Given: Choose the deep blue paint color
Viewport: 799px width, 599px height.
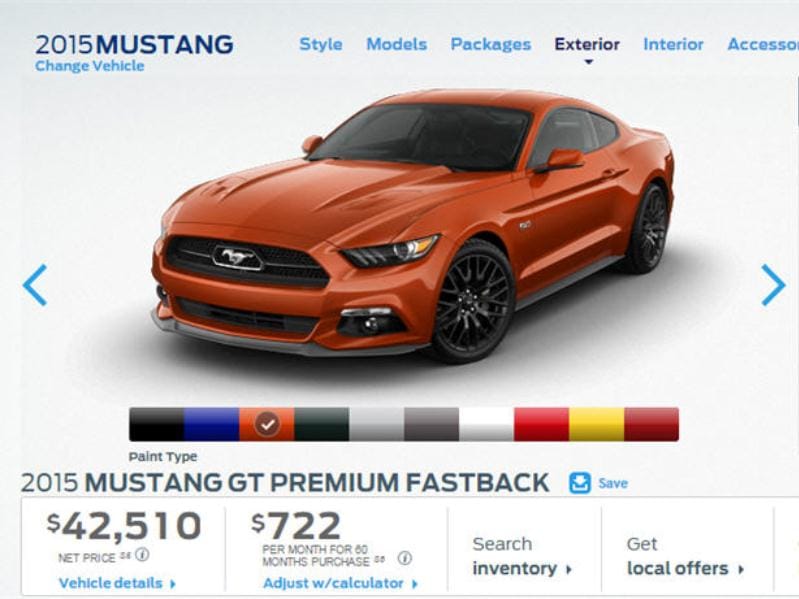Looking at the screenshot, I should pyautogui.click(x=211, y=424).
